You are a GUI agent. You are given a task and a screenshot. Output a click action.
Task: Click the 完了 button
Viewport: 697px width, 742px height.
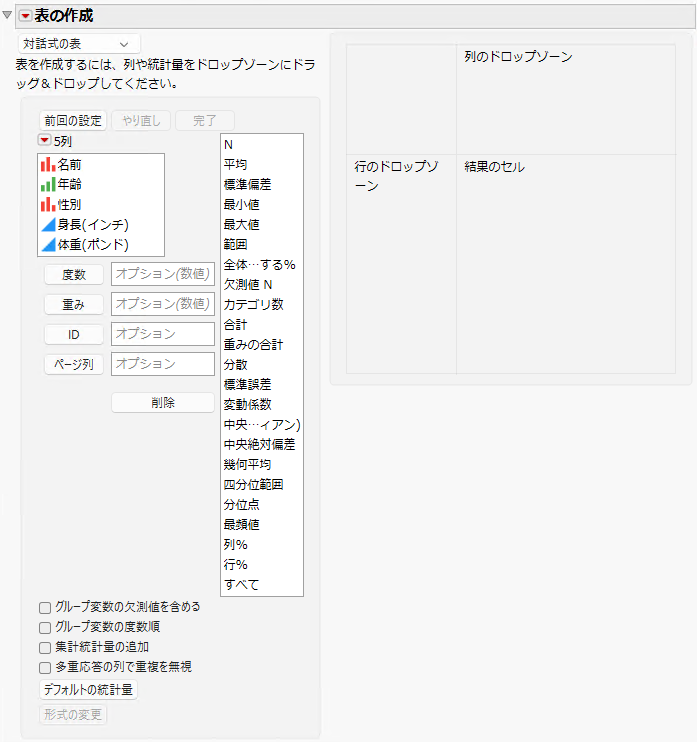tap(205, 121)
